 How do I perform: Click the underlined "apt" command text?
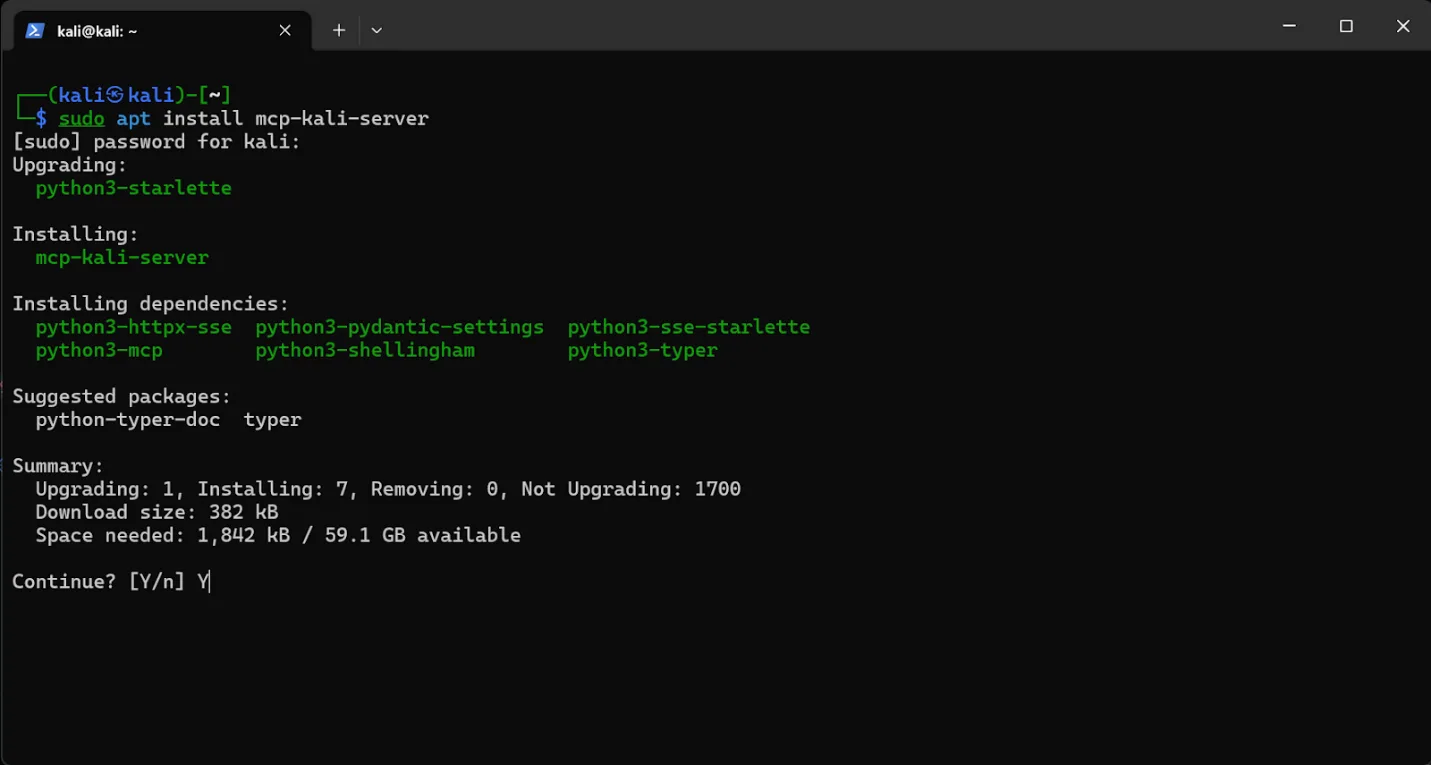[x=133, y=118]
